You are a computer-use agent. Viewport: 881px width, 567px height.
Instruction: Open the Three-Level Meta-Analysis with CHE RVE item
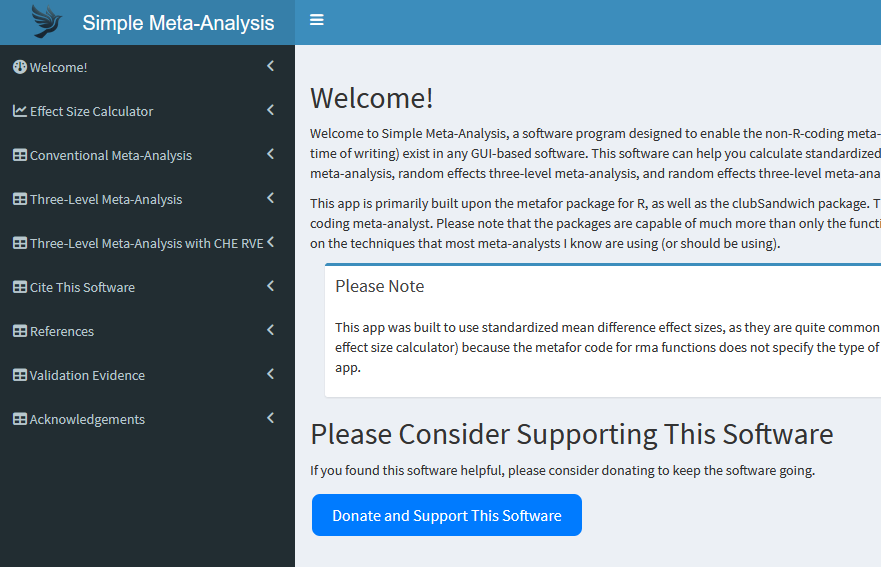[146, 243]
